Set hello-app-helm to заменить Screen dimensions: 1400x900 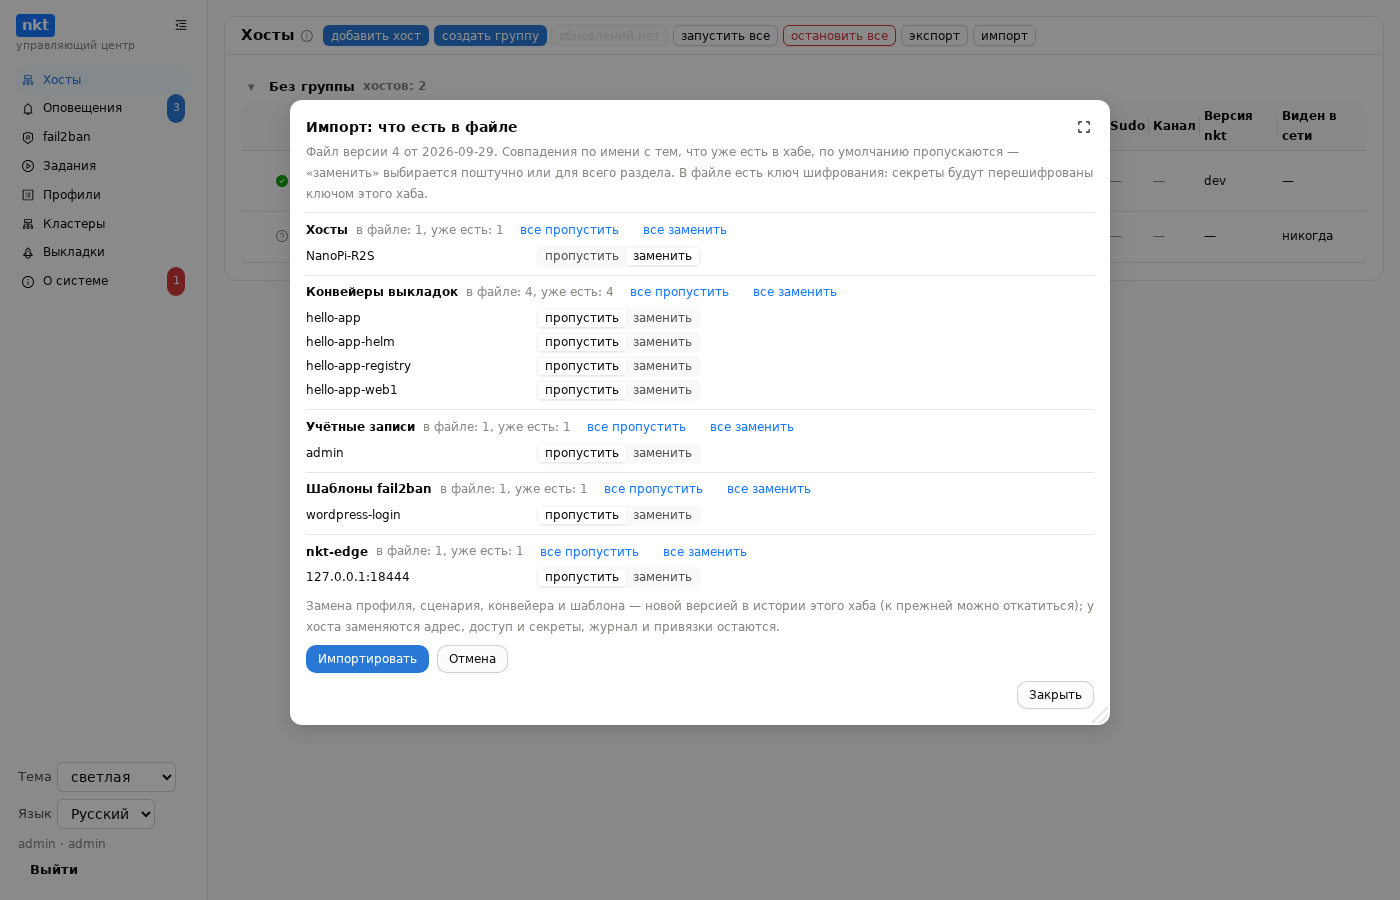click(x=662, y=342)
